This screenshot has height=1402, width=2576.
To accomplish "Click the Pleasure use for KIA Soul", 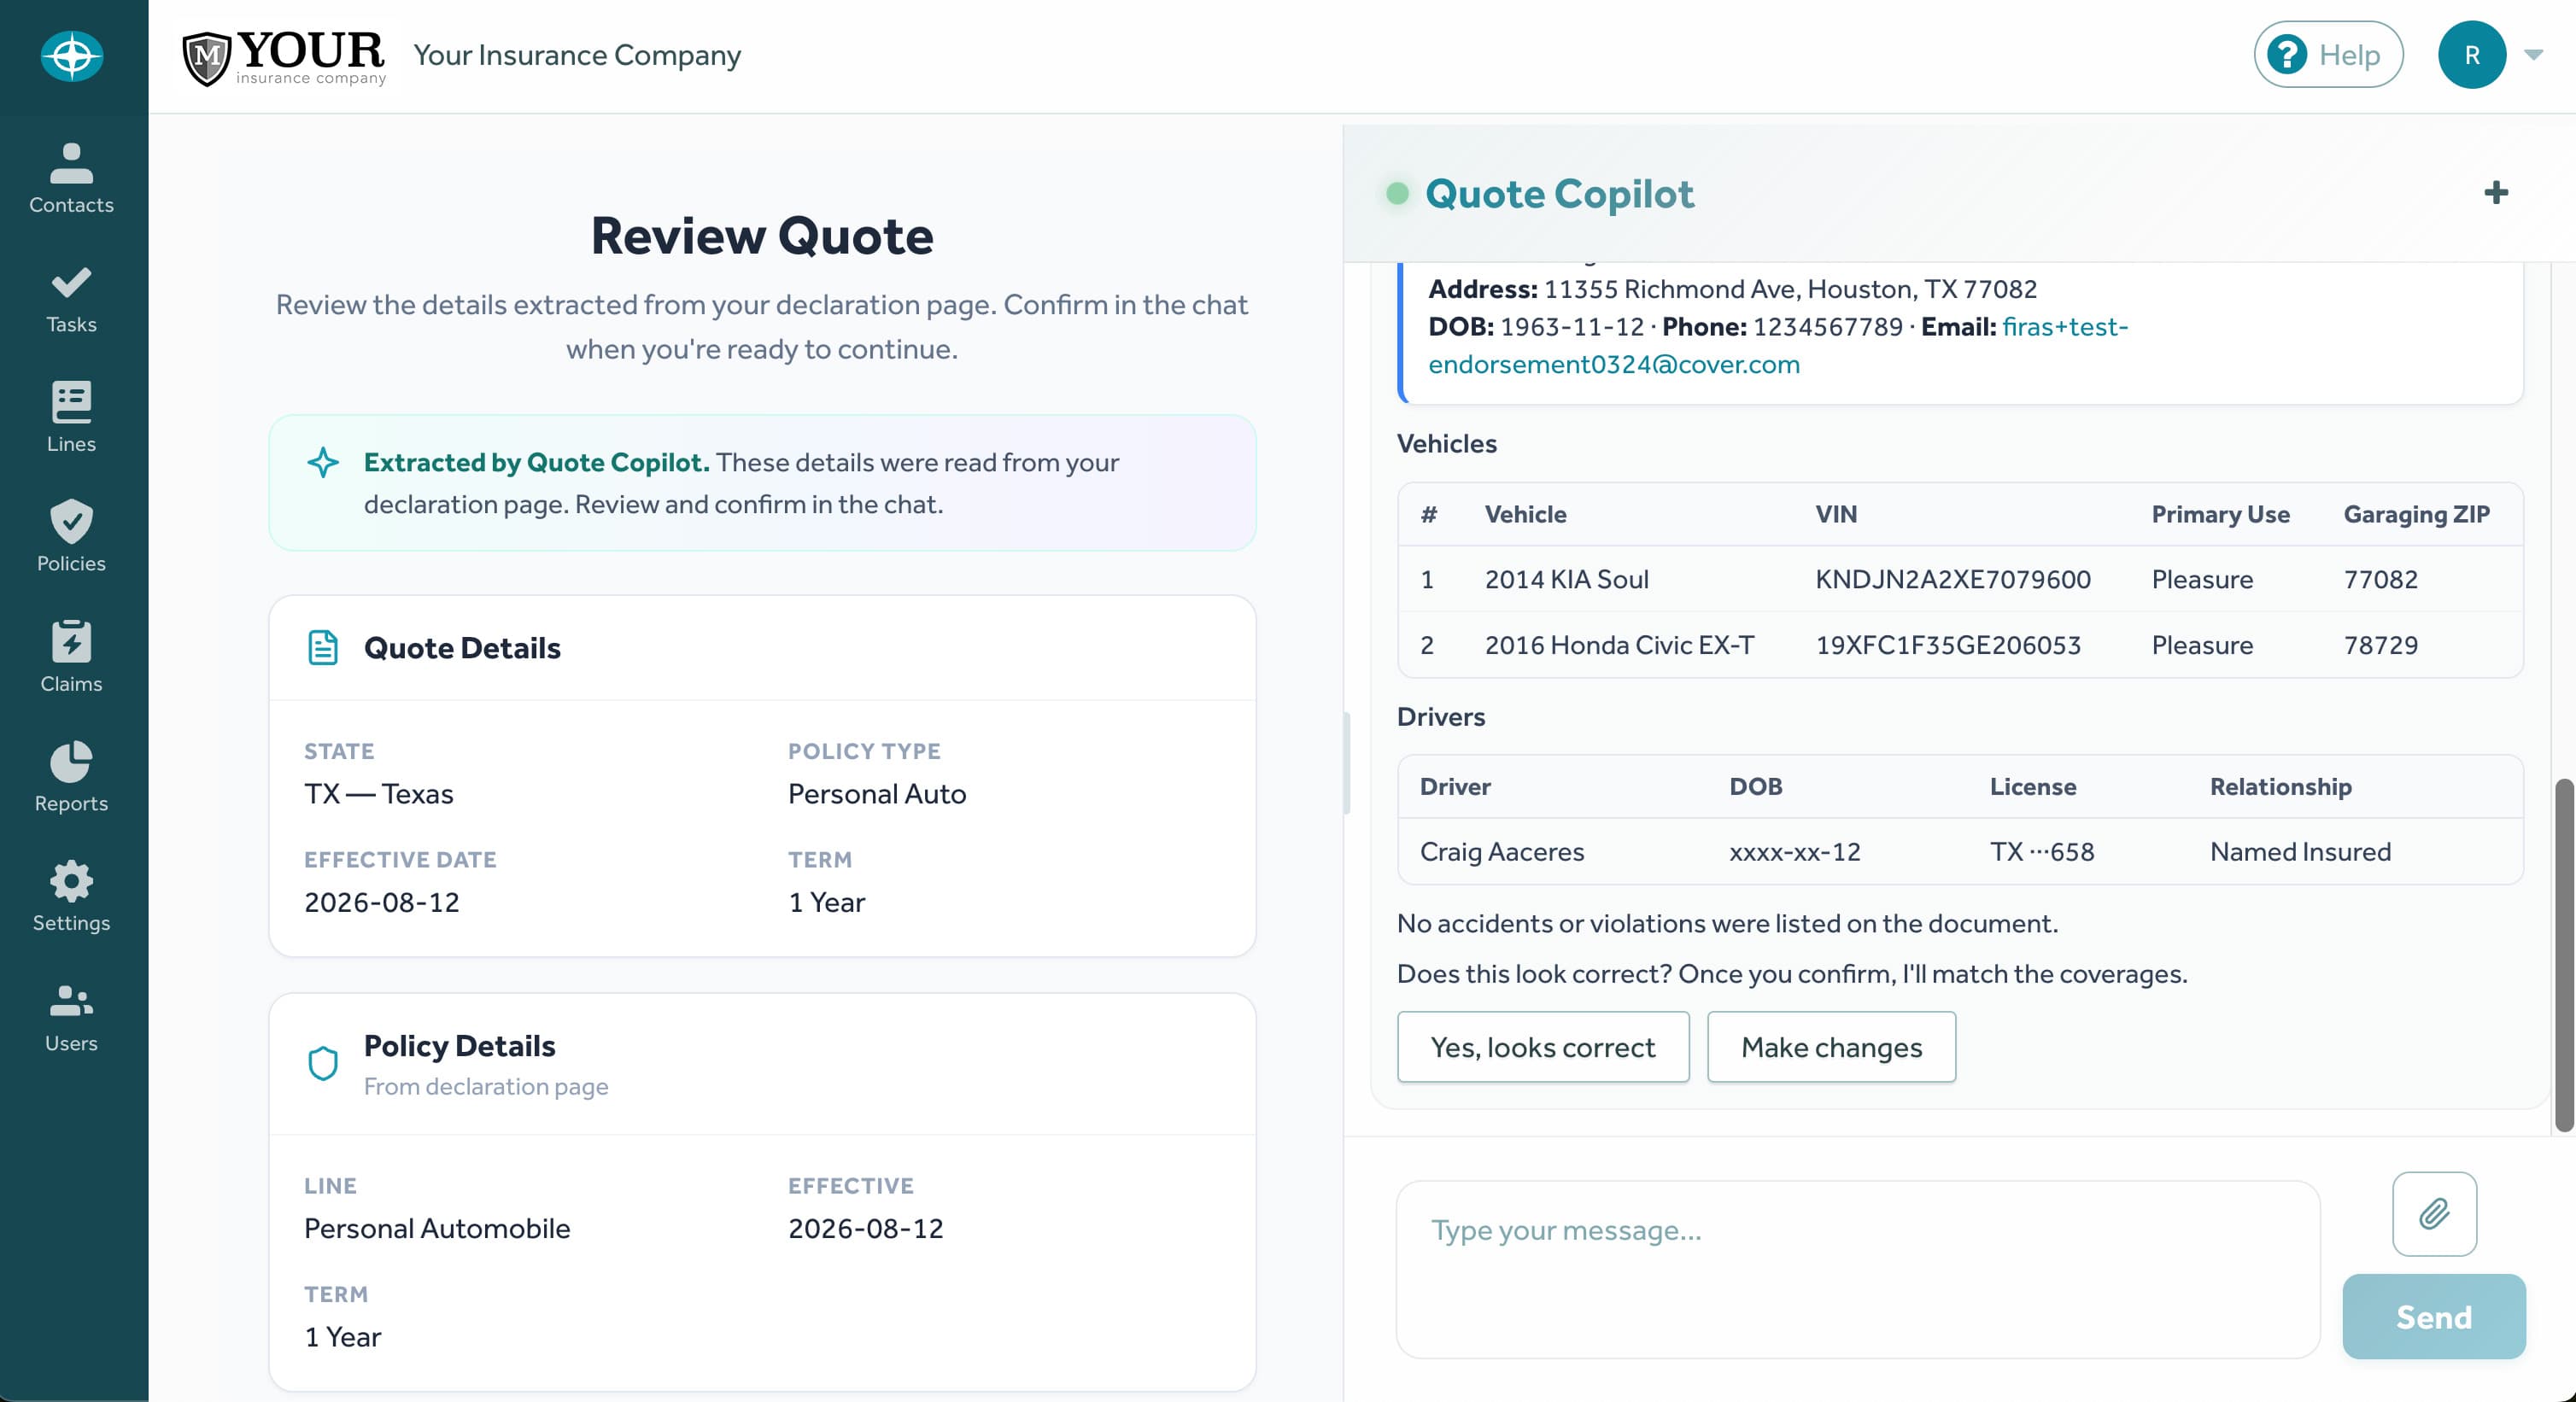I will tap(2202, 579).
